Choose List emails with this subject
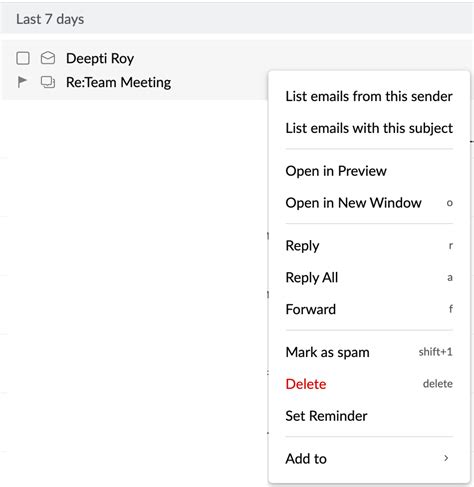Viewport: 474px width, 487px height. (369, 128)
